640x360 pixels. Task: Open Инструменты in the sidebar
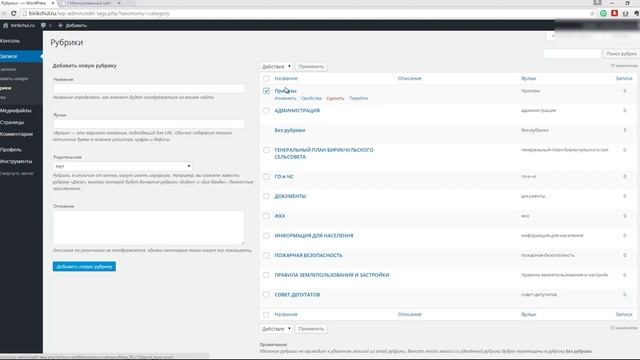click(x=16, y=162)
